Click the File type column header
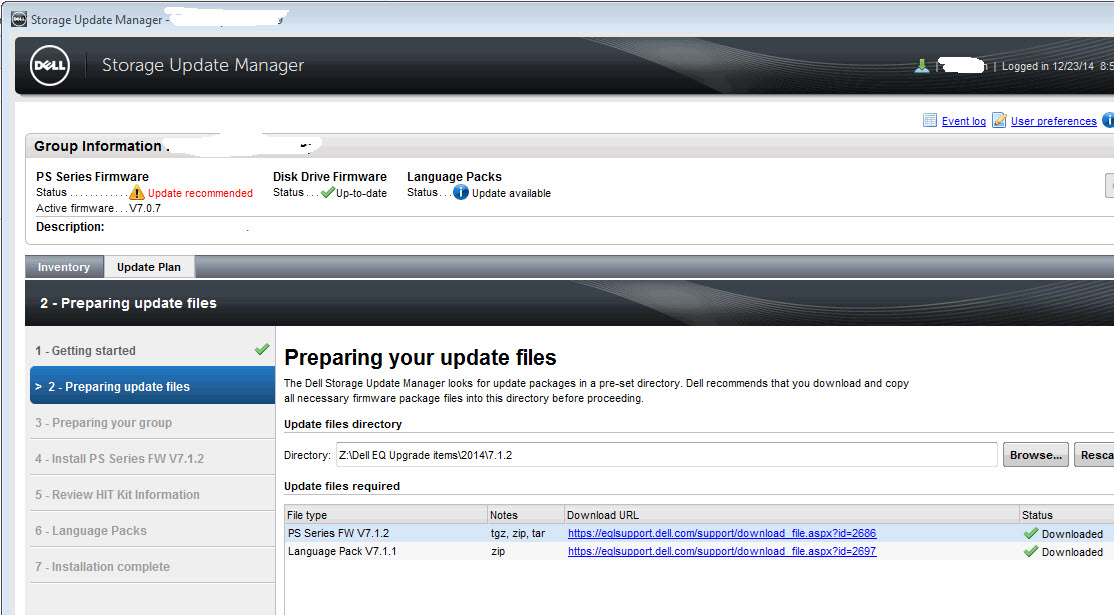This screenshot has width=1114, height=615. pos(386,515)
